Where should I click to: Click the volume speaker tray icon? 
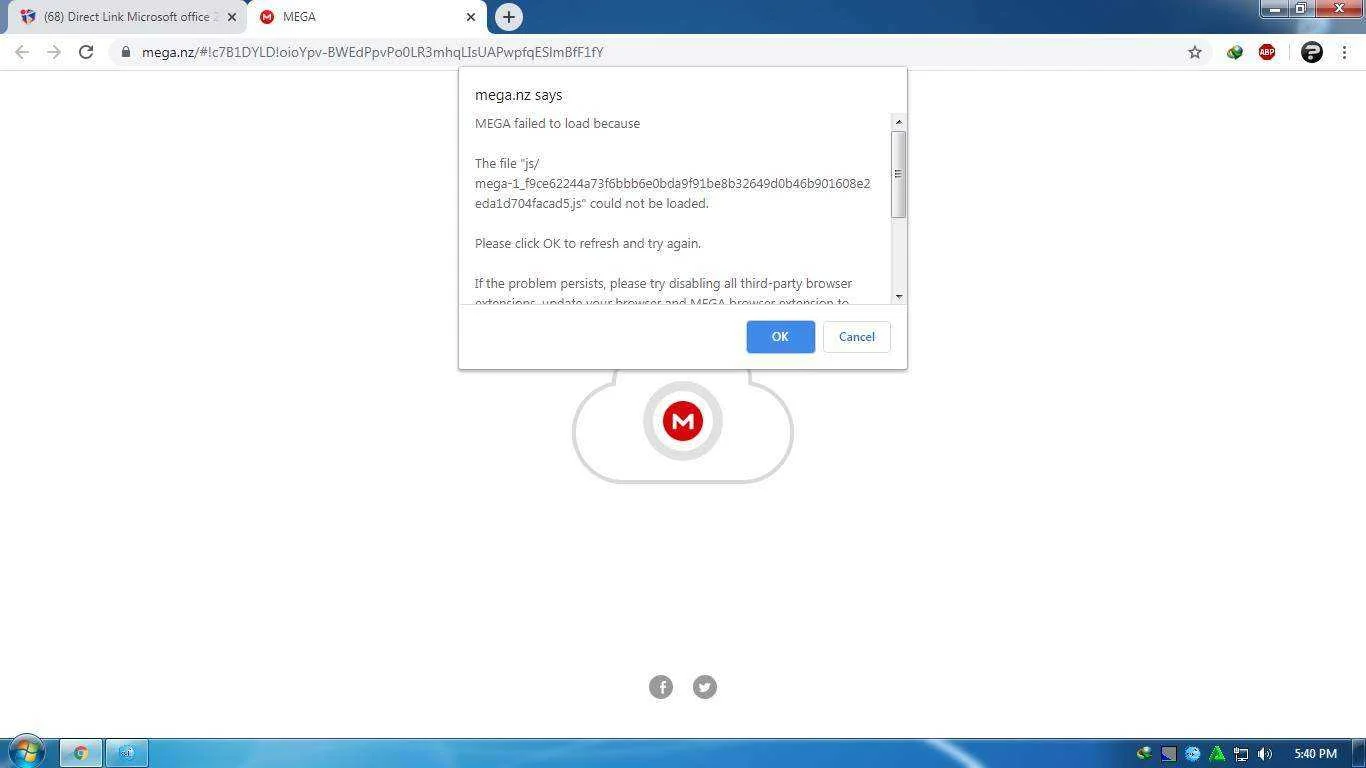(x=1265, y=754)
